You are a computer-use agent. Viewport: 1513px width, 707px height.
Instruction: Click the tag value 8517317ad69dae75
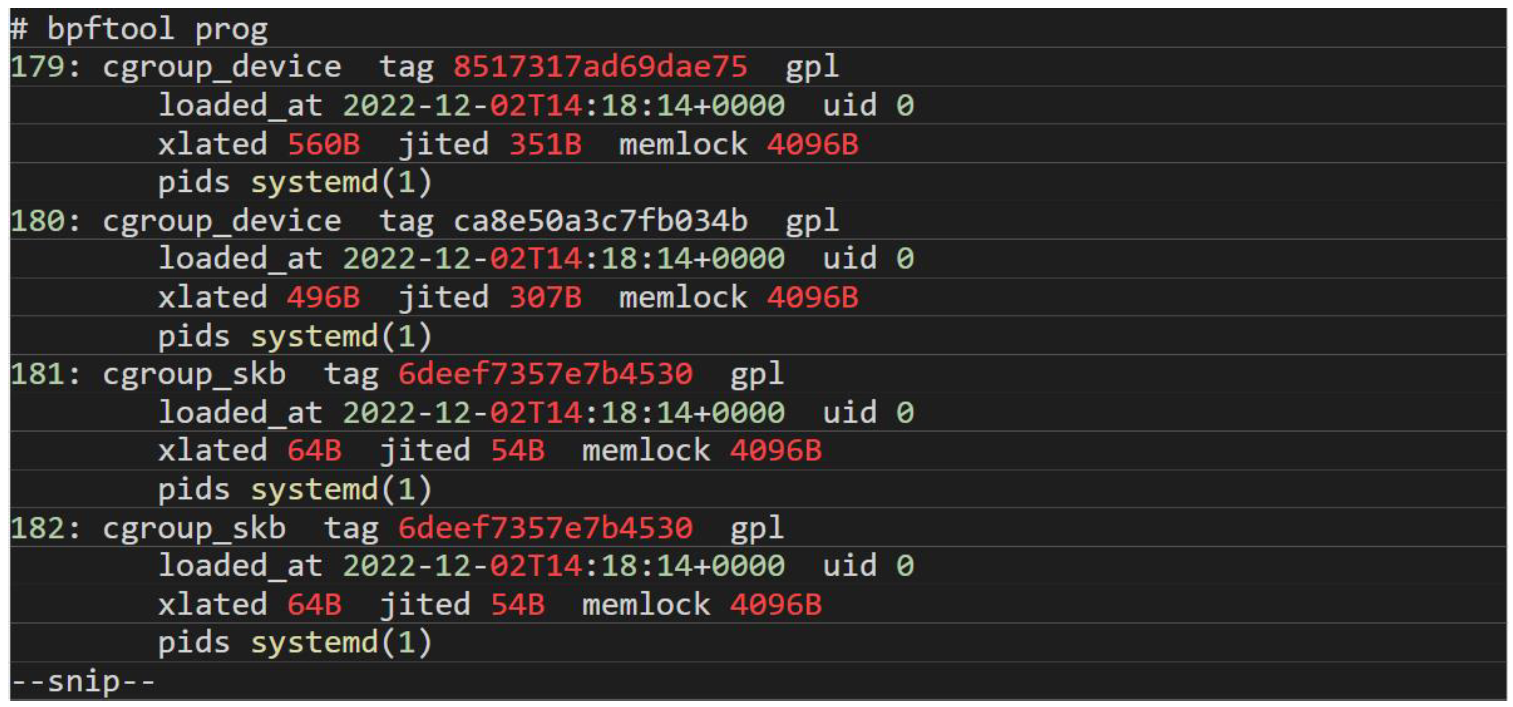600,67
